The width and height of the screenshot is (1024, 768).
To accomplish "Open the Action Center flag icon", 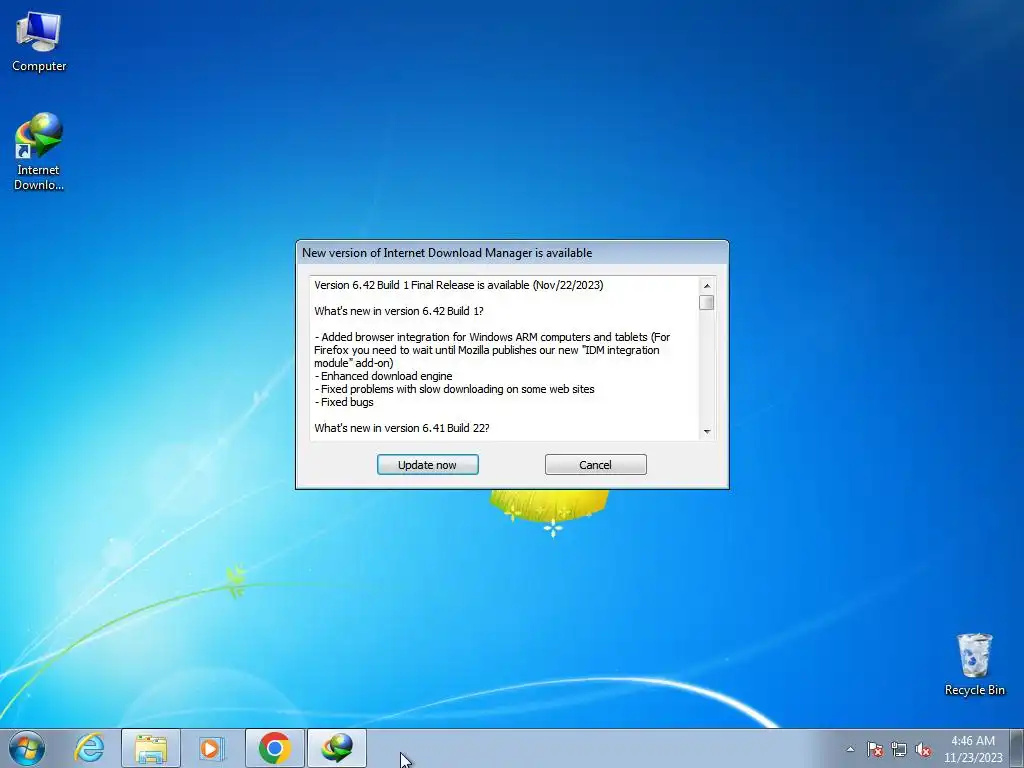I will coord(875,749).
